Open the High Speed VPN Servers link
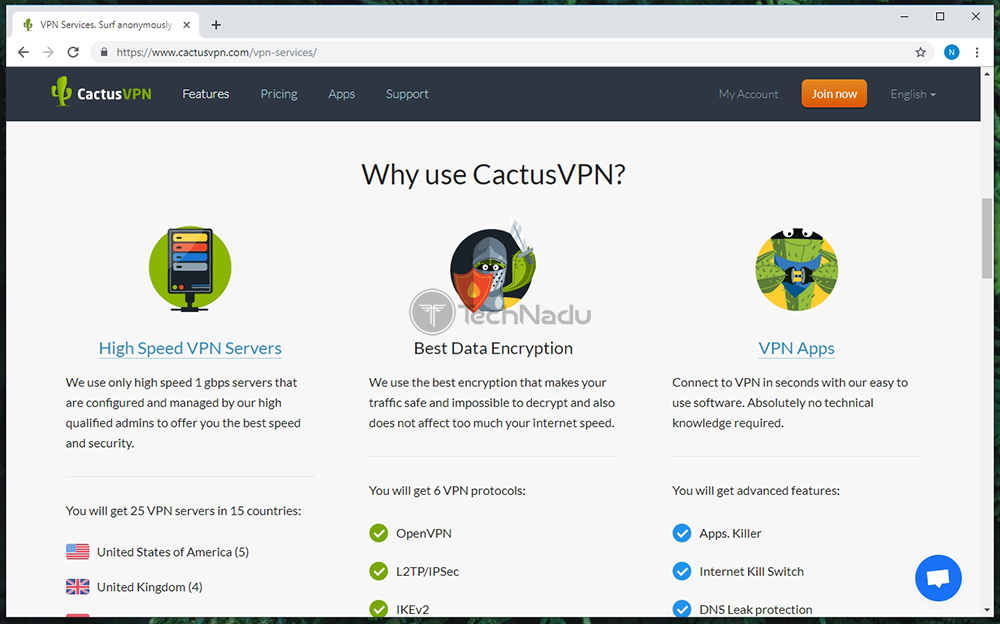The image size is (1000, 624). tap(190, 348)
